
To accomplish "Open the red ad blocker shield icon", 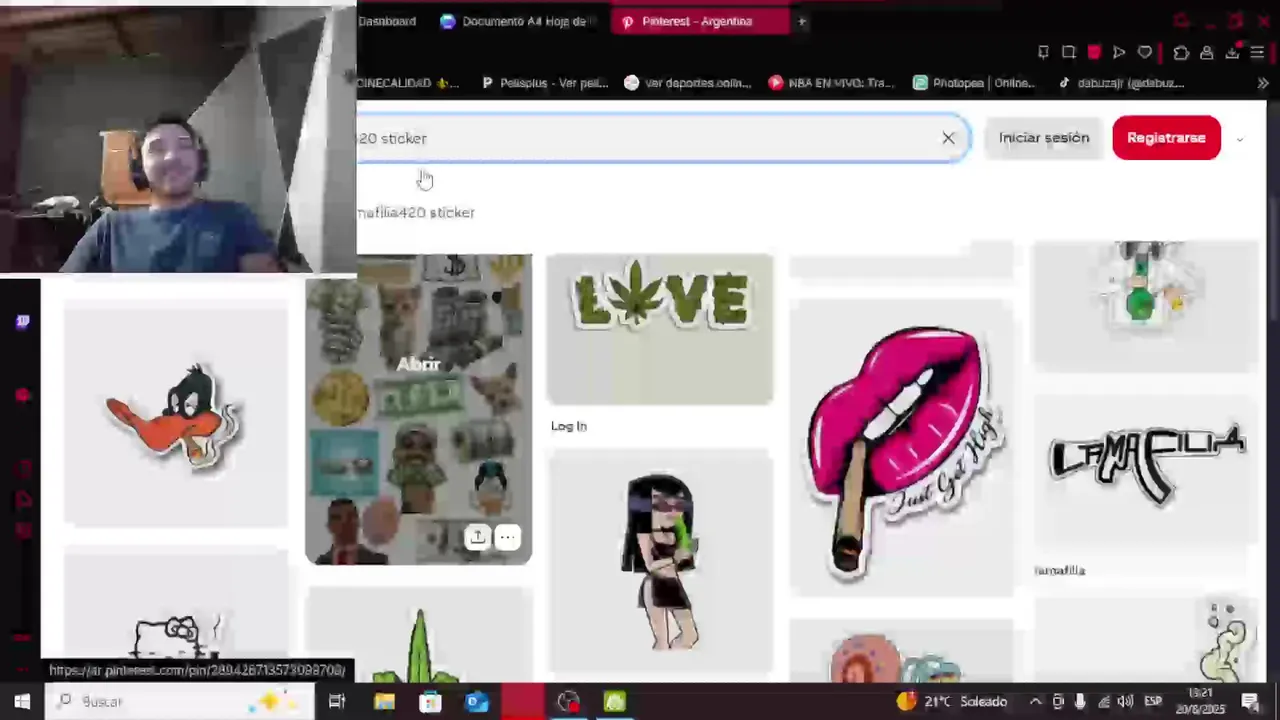I will click(1094, 52).
